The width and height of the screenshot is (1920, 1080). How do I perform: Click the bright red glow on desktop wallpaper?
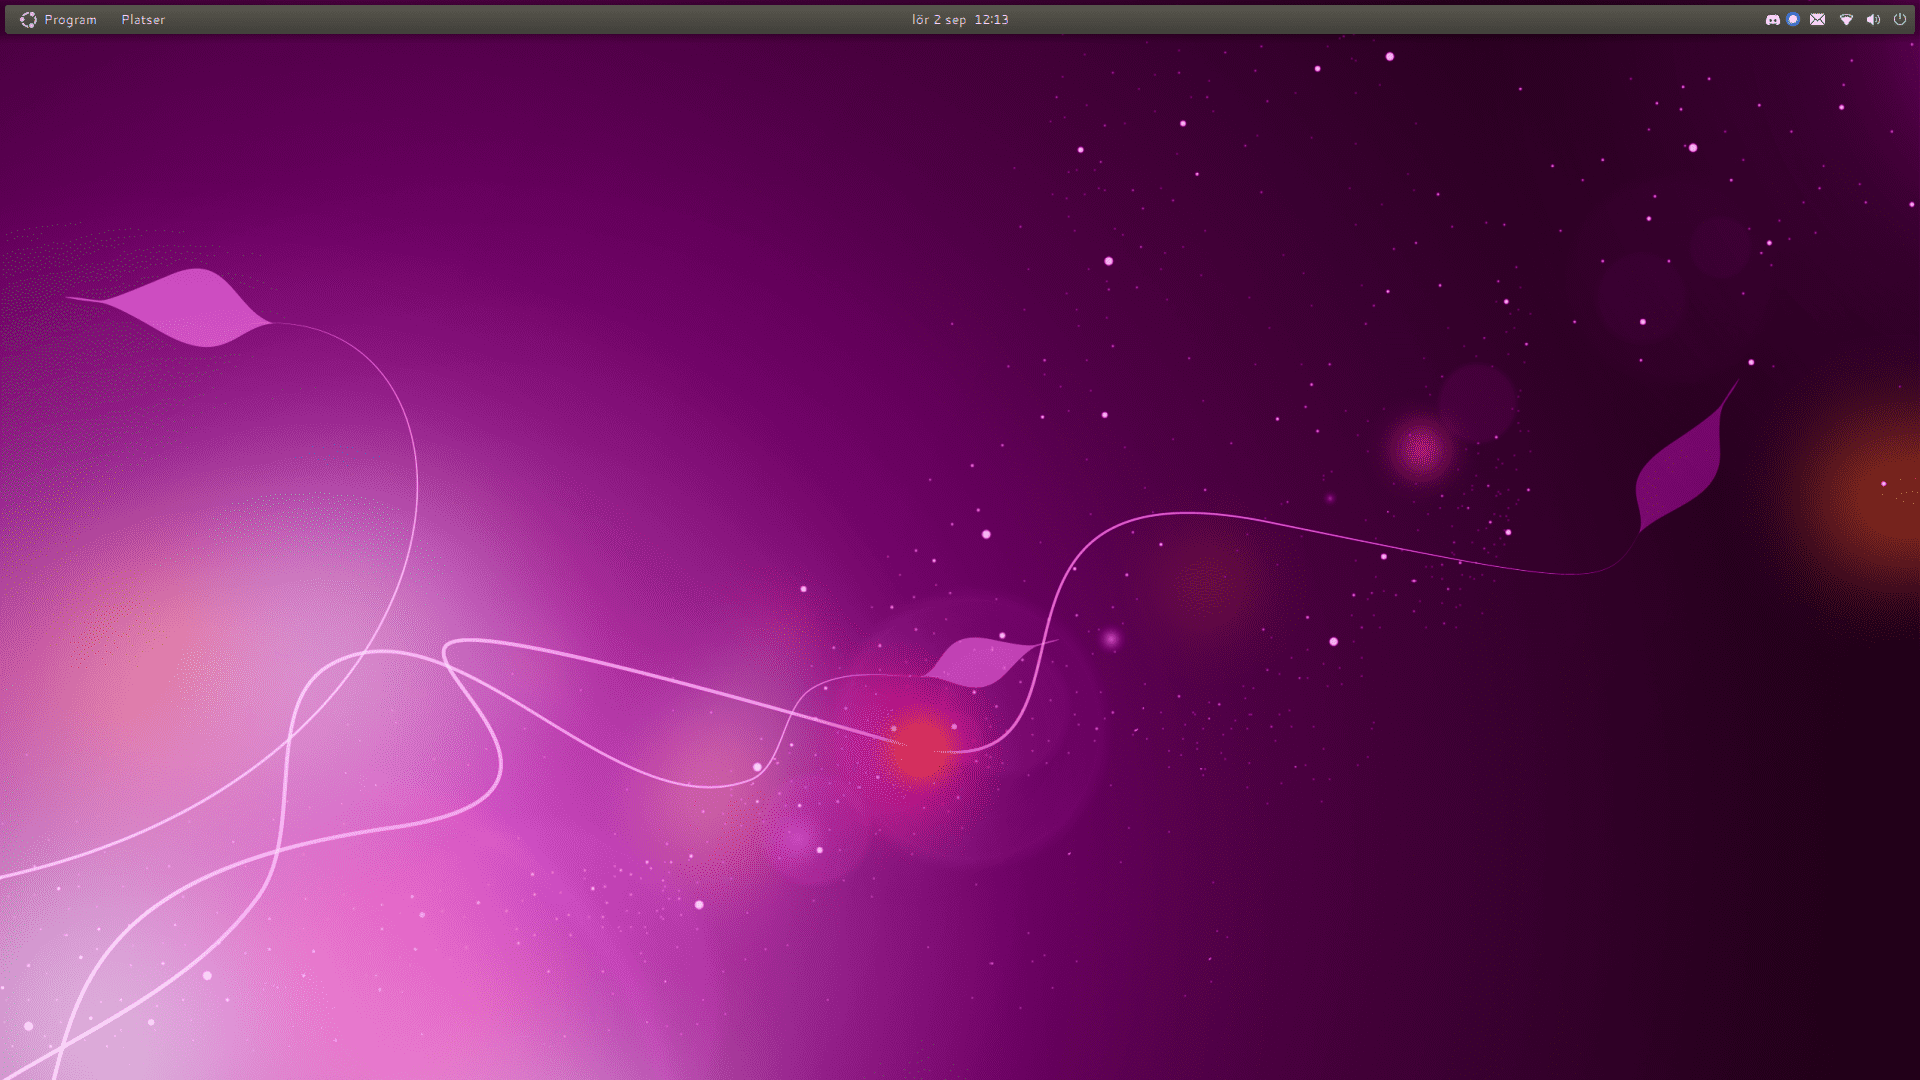(x=920, y=748)
